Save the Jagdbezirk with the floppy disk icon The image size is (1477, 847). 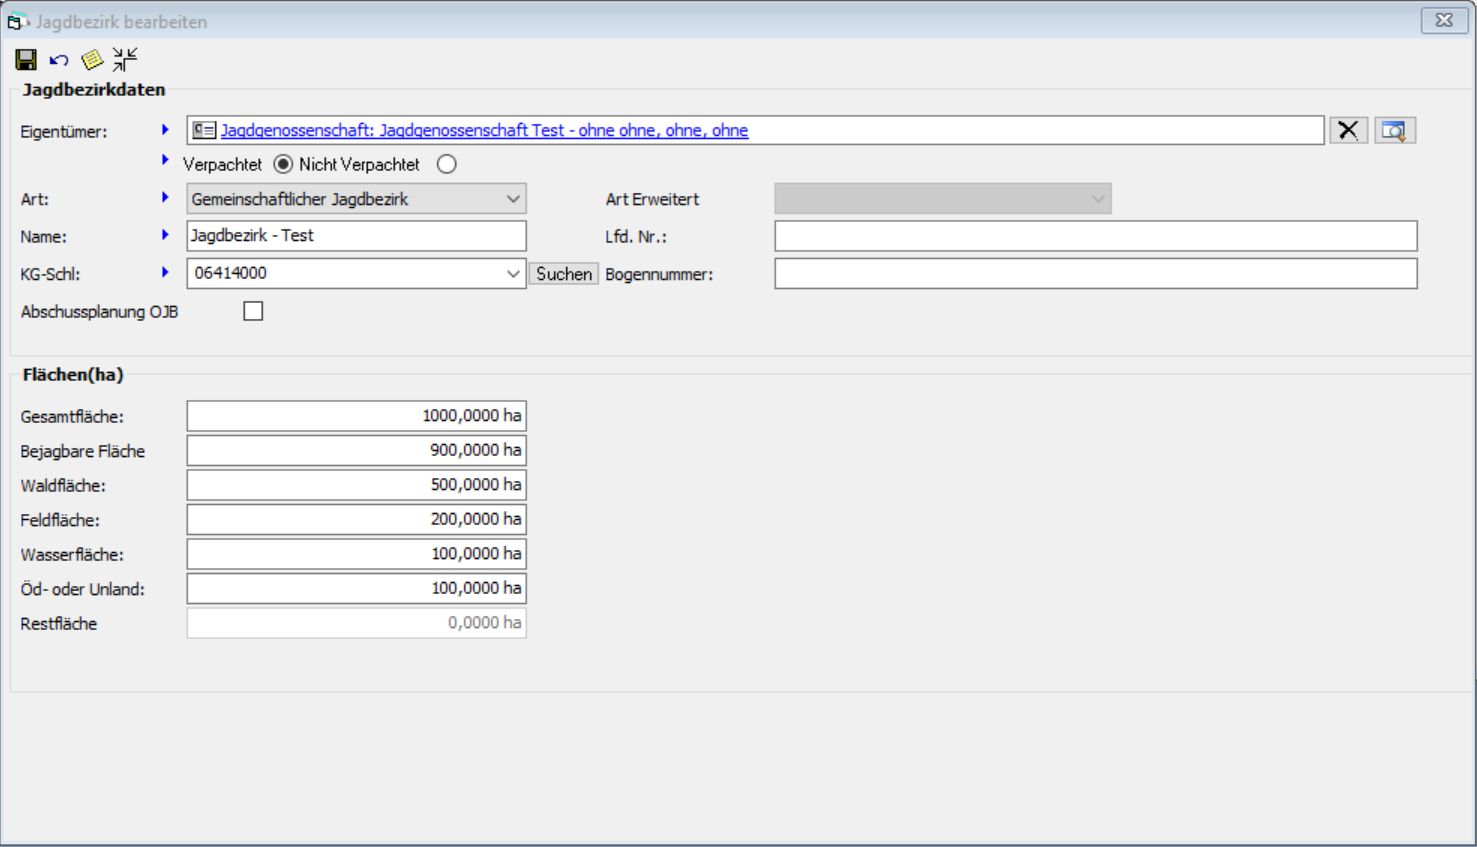point(26,60)
